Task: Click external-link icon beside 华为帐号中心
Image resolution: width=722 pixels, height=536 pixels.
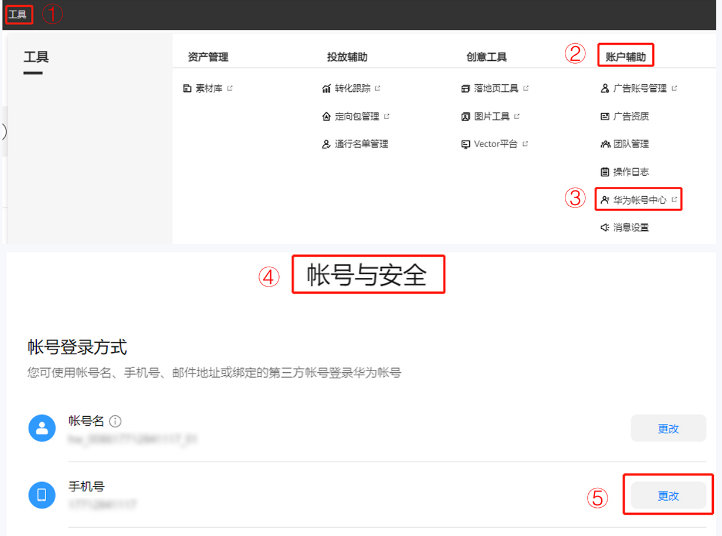Action: pos(674,199)
